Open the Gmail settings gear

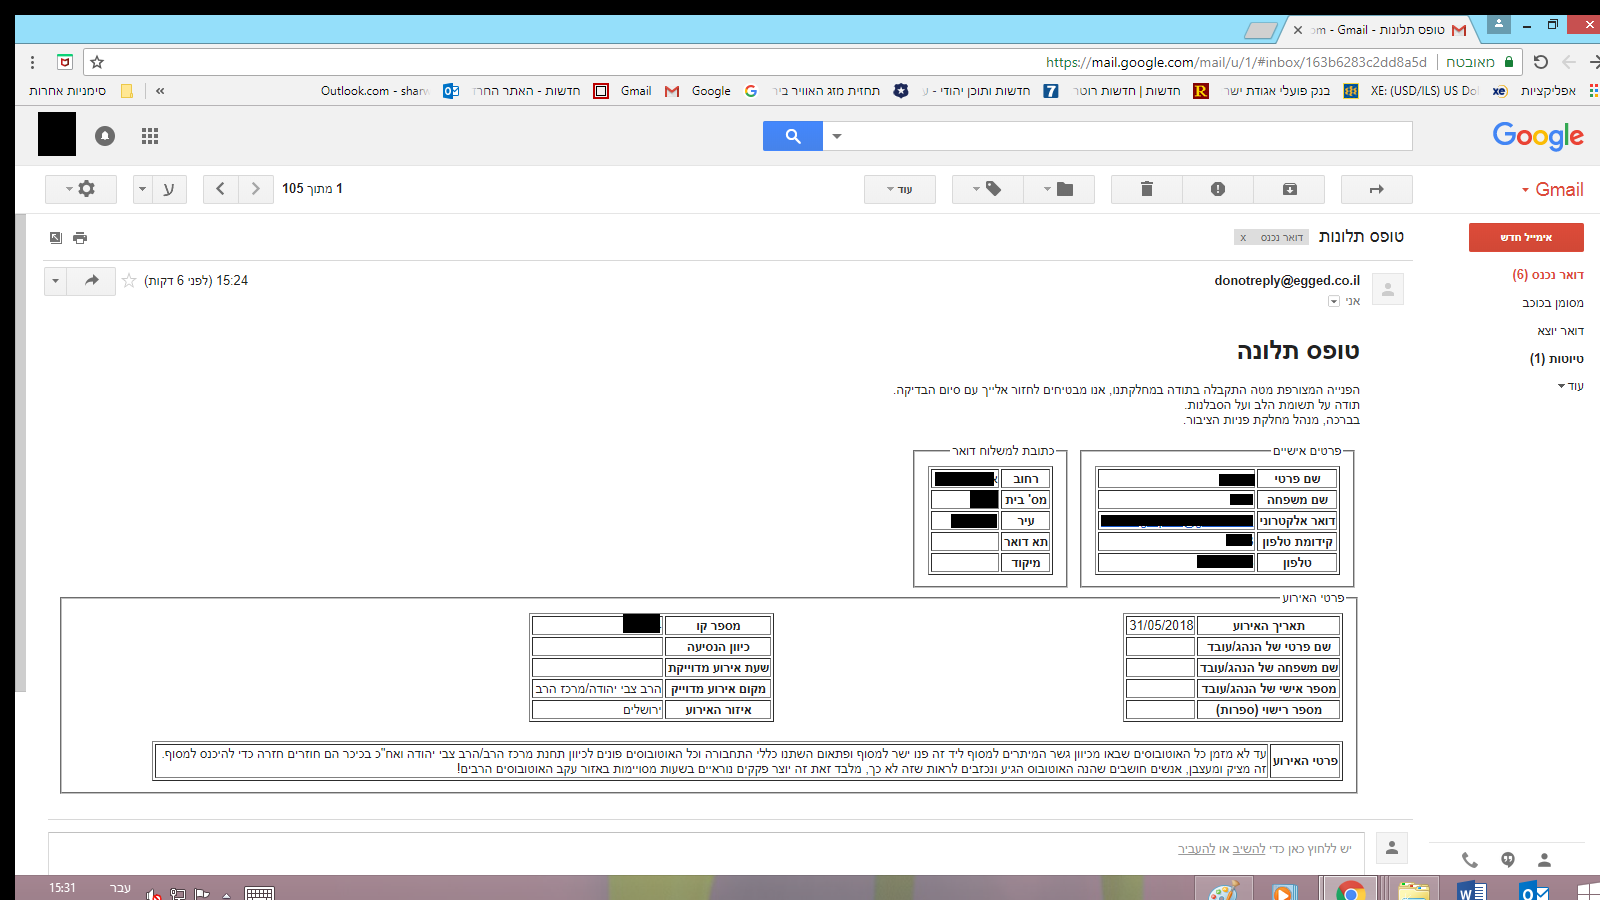pyautogui.click(x=81, y=189)
